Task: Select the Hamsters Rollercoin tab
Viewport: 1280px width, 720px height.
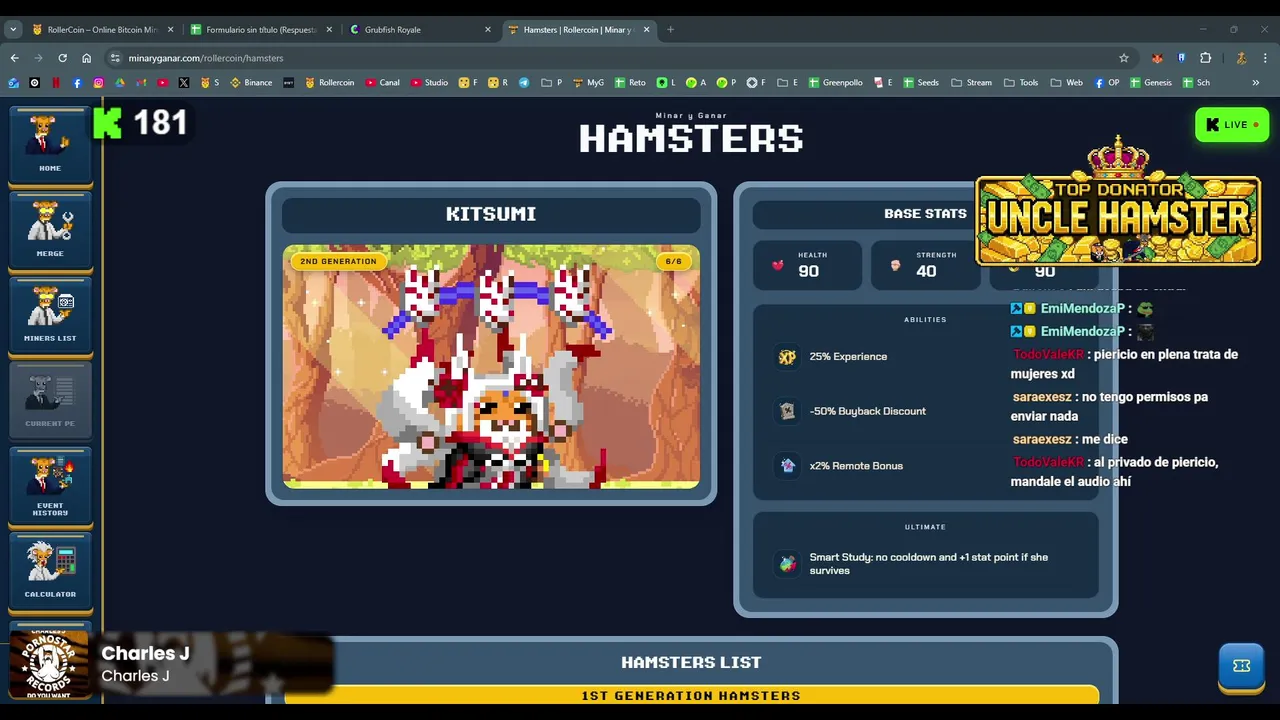Action: coord(578,30)
